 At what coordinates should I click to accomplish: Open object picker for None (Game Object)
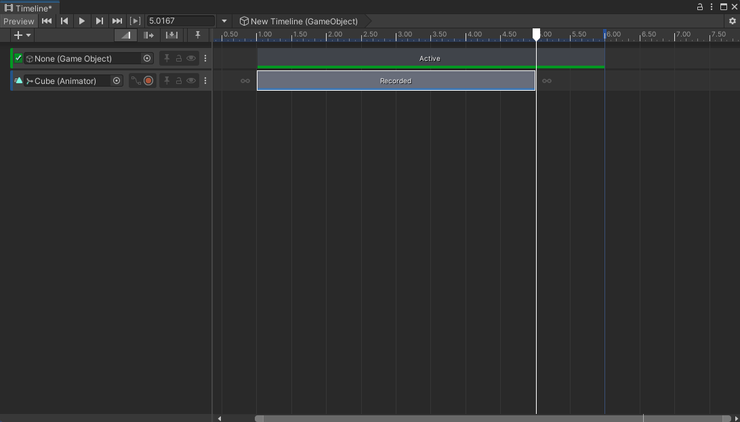(147, 59)
